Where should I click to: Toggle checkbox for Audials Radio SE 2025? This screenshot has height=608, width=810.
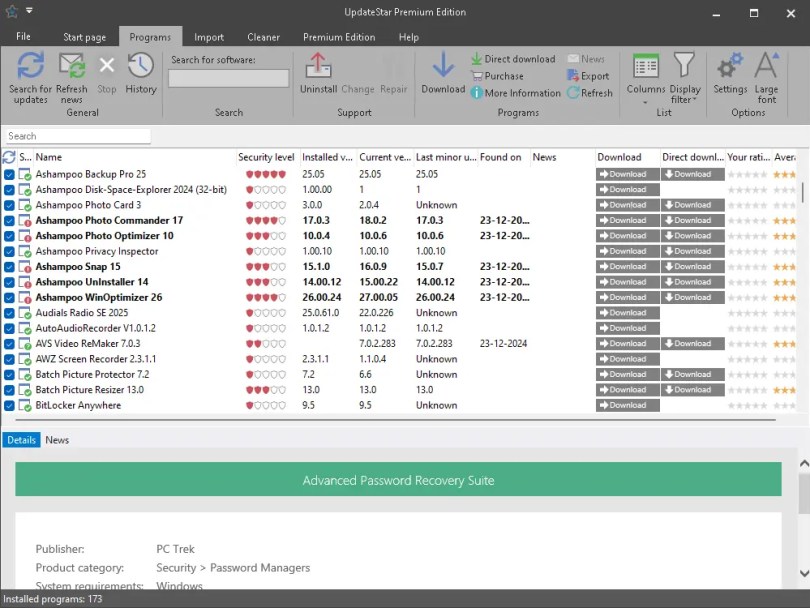point(9,313)
